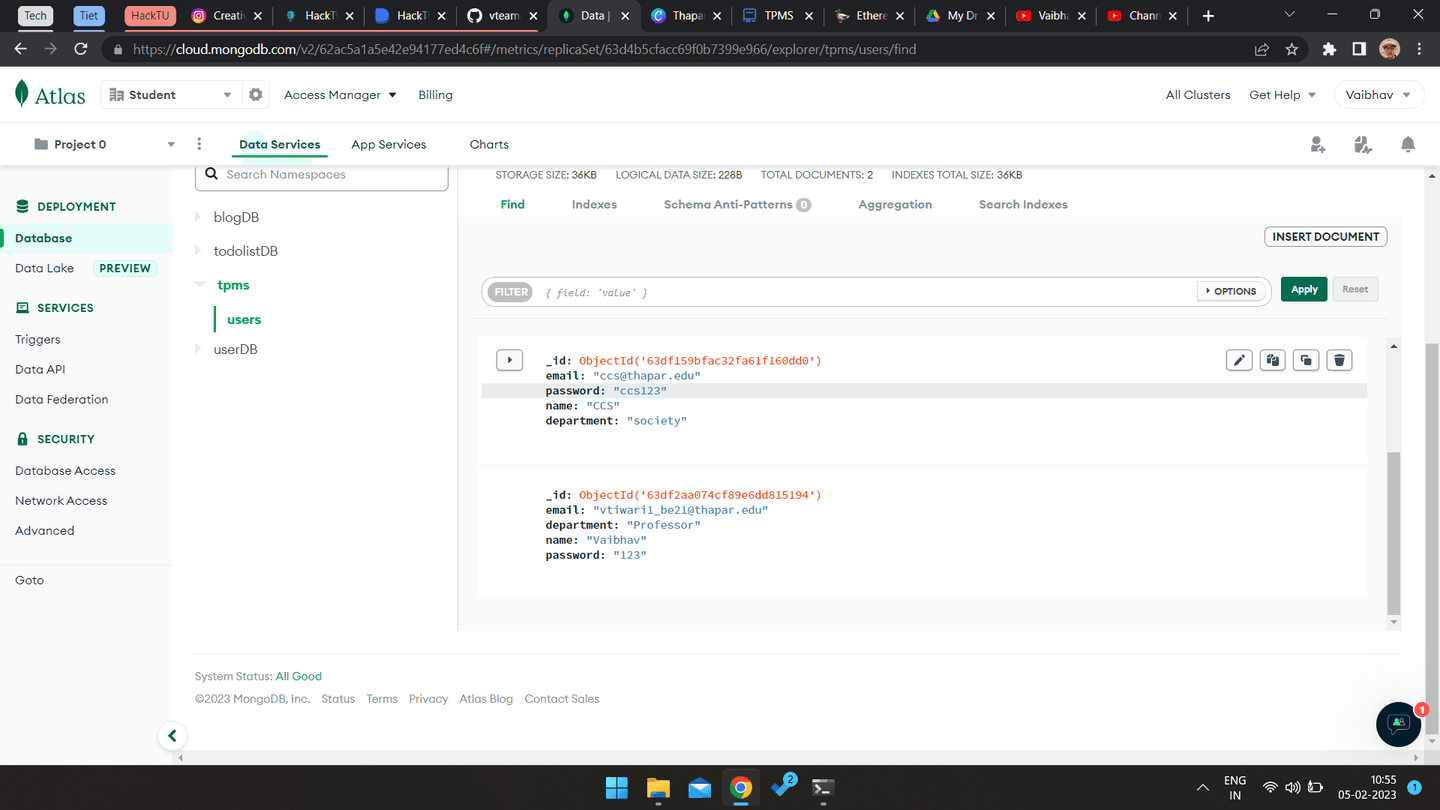
Task: Open new browser tab
Action: point(1208,16)
